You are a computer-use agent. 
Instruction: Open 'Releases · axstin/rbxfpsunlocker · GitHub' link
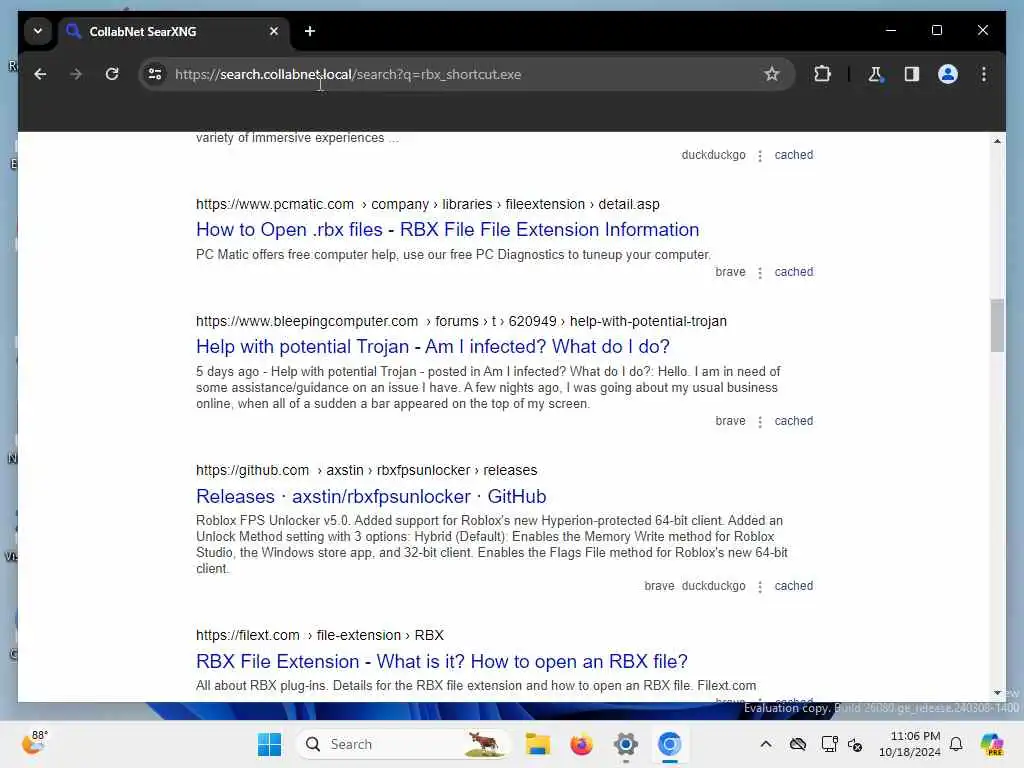coord(371,496)
